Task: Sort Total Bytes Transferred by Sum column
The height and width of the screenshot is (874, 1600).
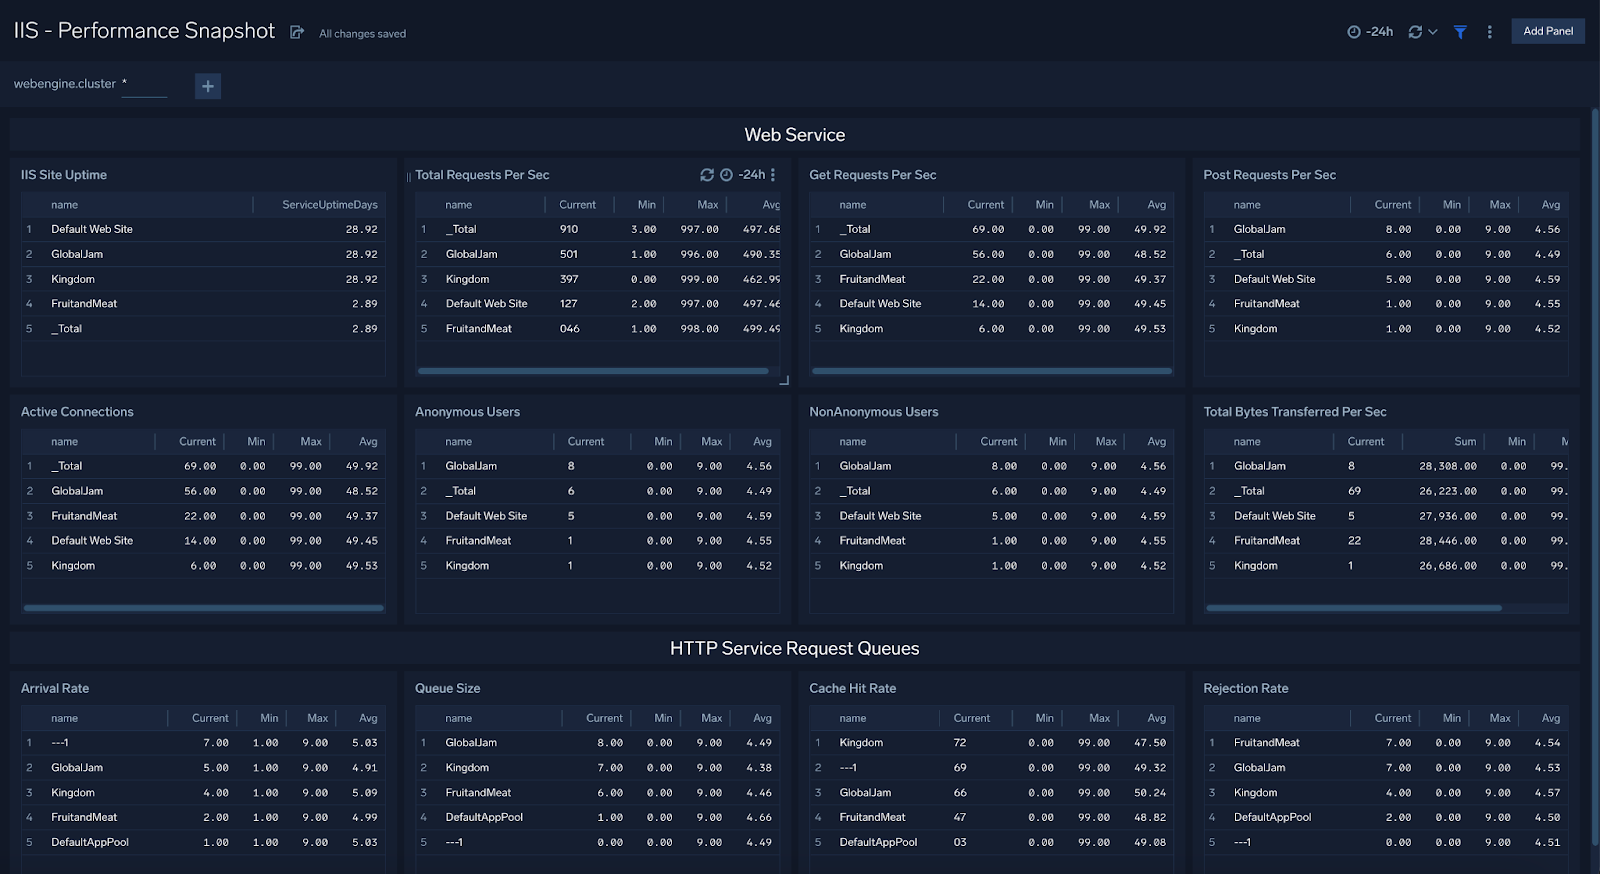Action: [x=1465, y=442]
